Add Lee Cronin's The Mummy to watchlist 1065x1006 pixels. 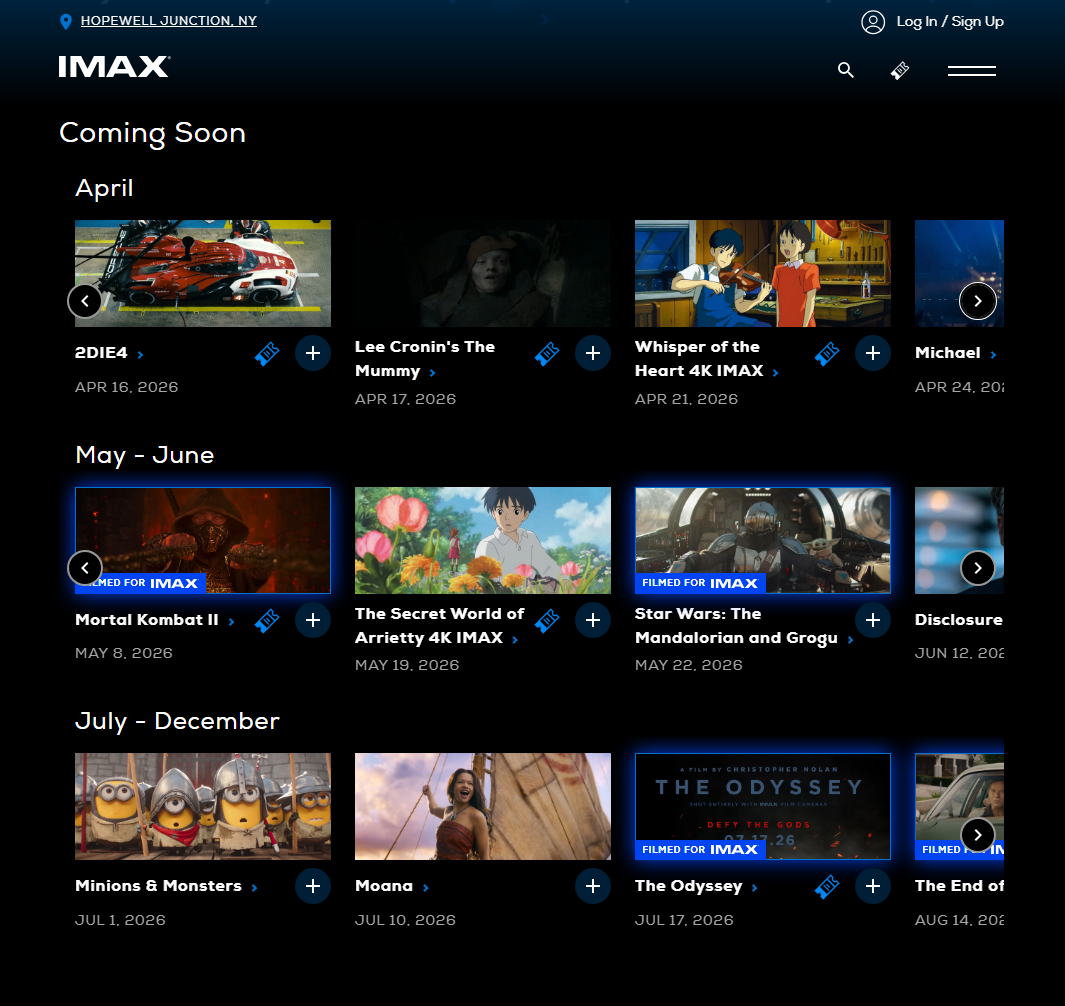click(593, 353)
